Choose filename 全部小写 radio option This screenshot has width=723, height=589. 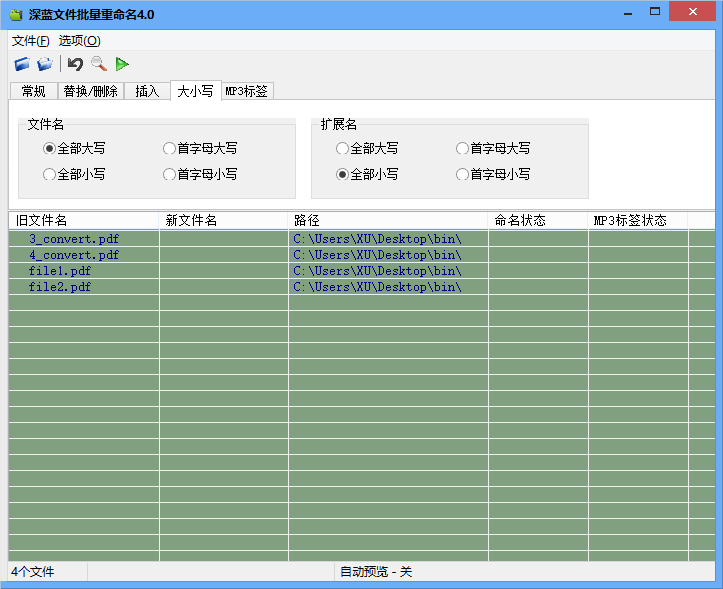[x=49, y=174]
